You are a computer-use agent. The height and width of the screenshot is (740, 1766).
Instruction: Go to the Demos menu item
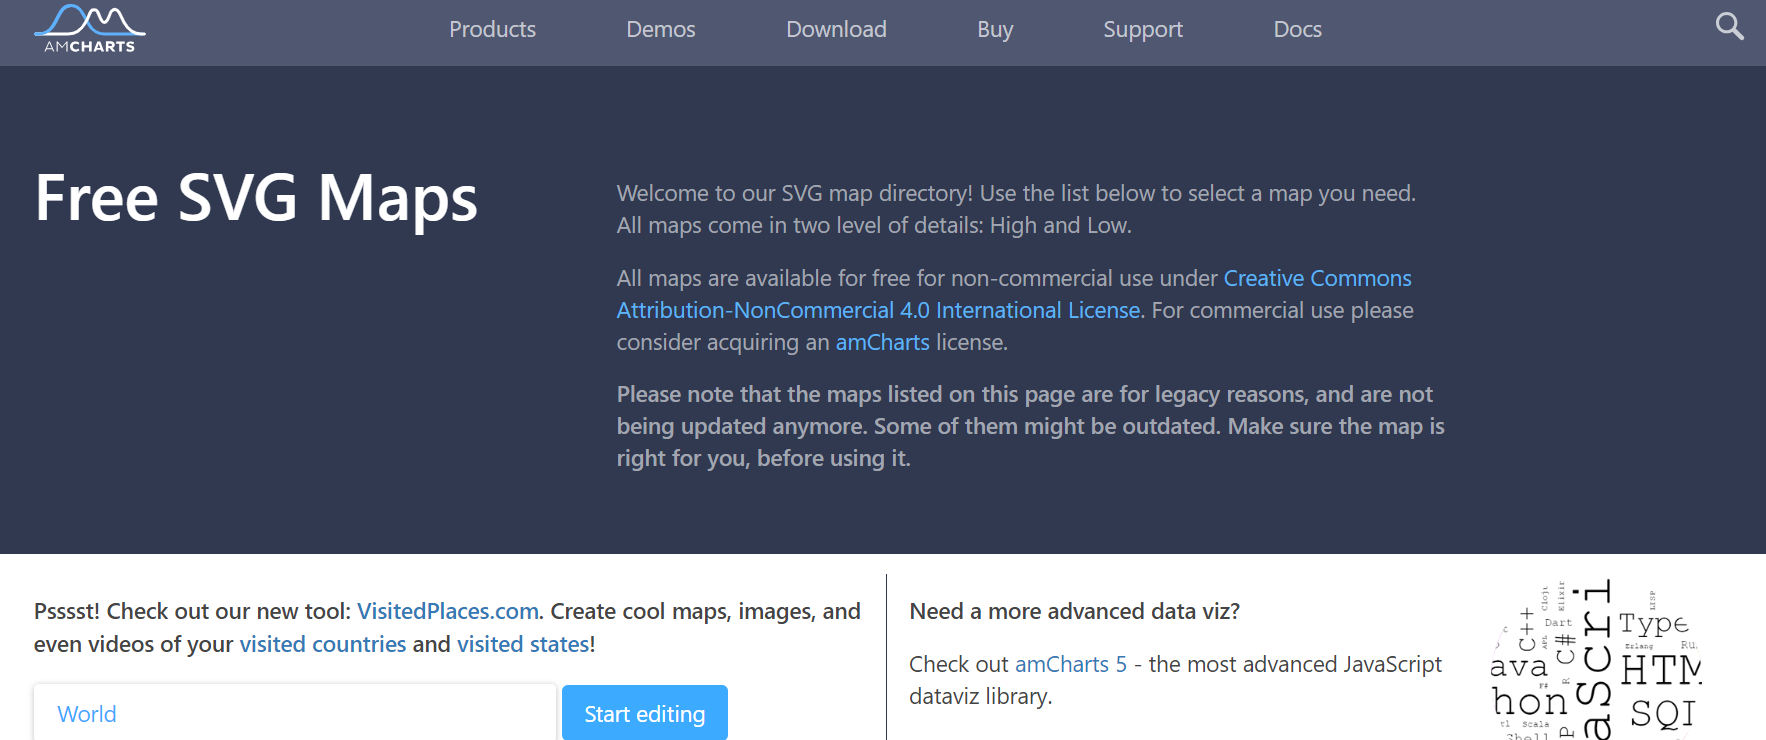[660, 30]
